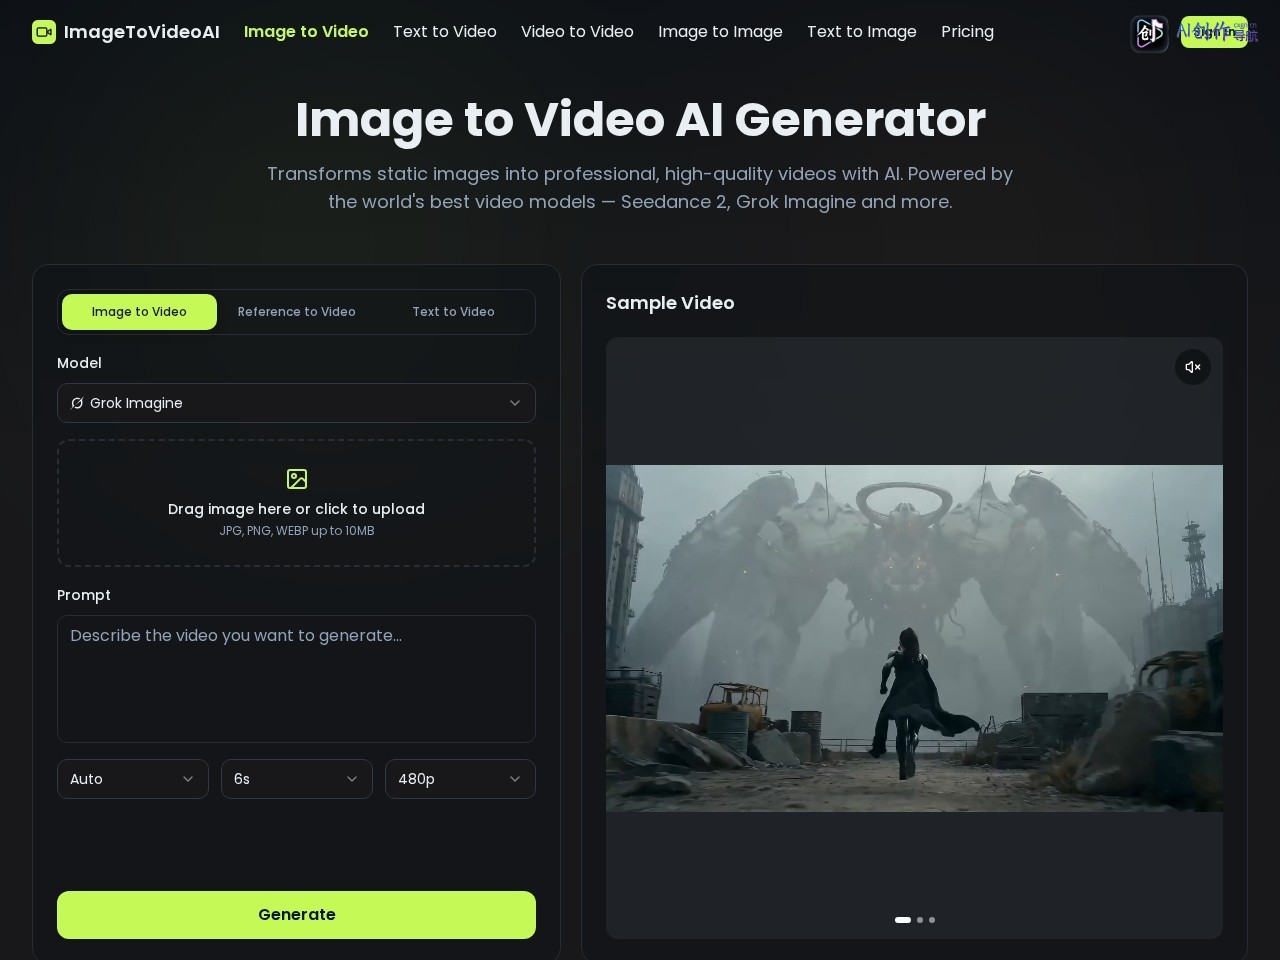Click the Sign in button
This screenshot has width=1280, height=960.
[1214, 32]
